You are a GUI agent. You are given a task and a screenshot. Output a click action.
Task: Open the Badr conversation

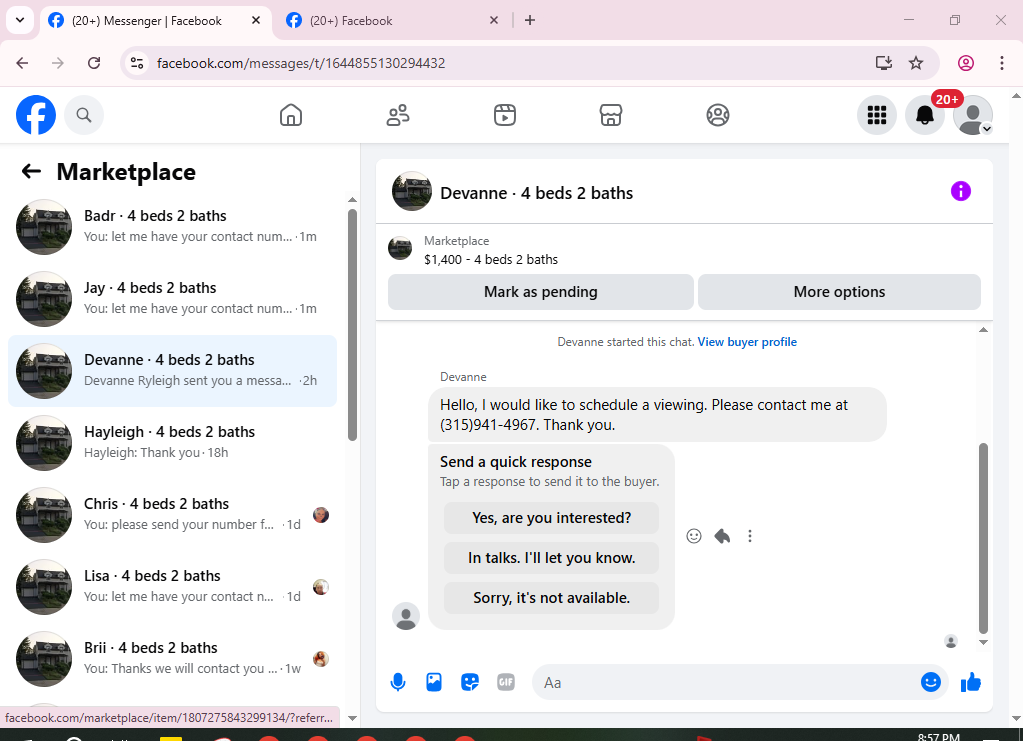(172, 226)
